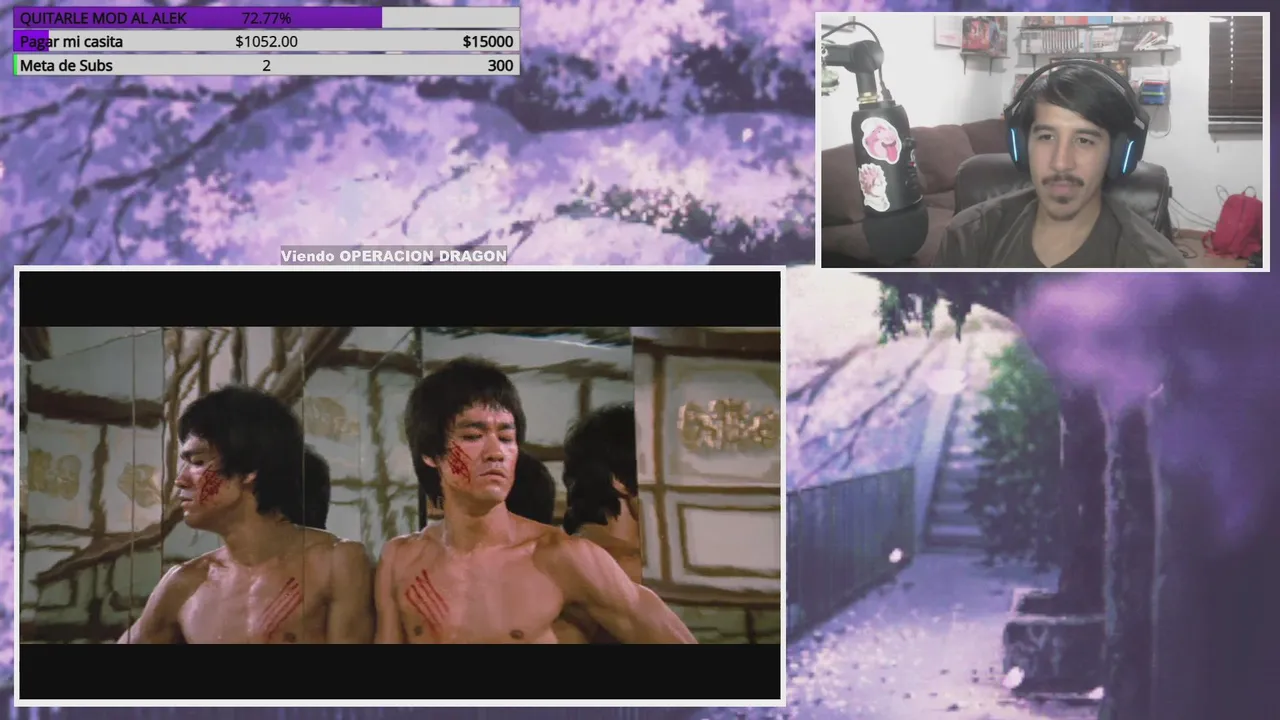1280x720 pixels.
Task: Click the 300 subs target number
Action: (501, 65)
